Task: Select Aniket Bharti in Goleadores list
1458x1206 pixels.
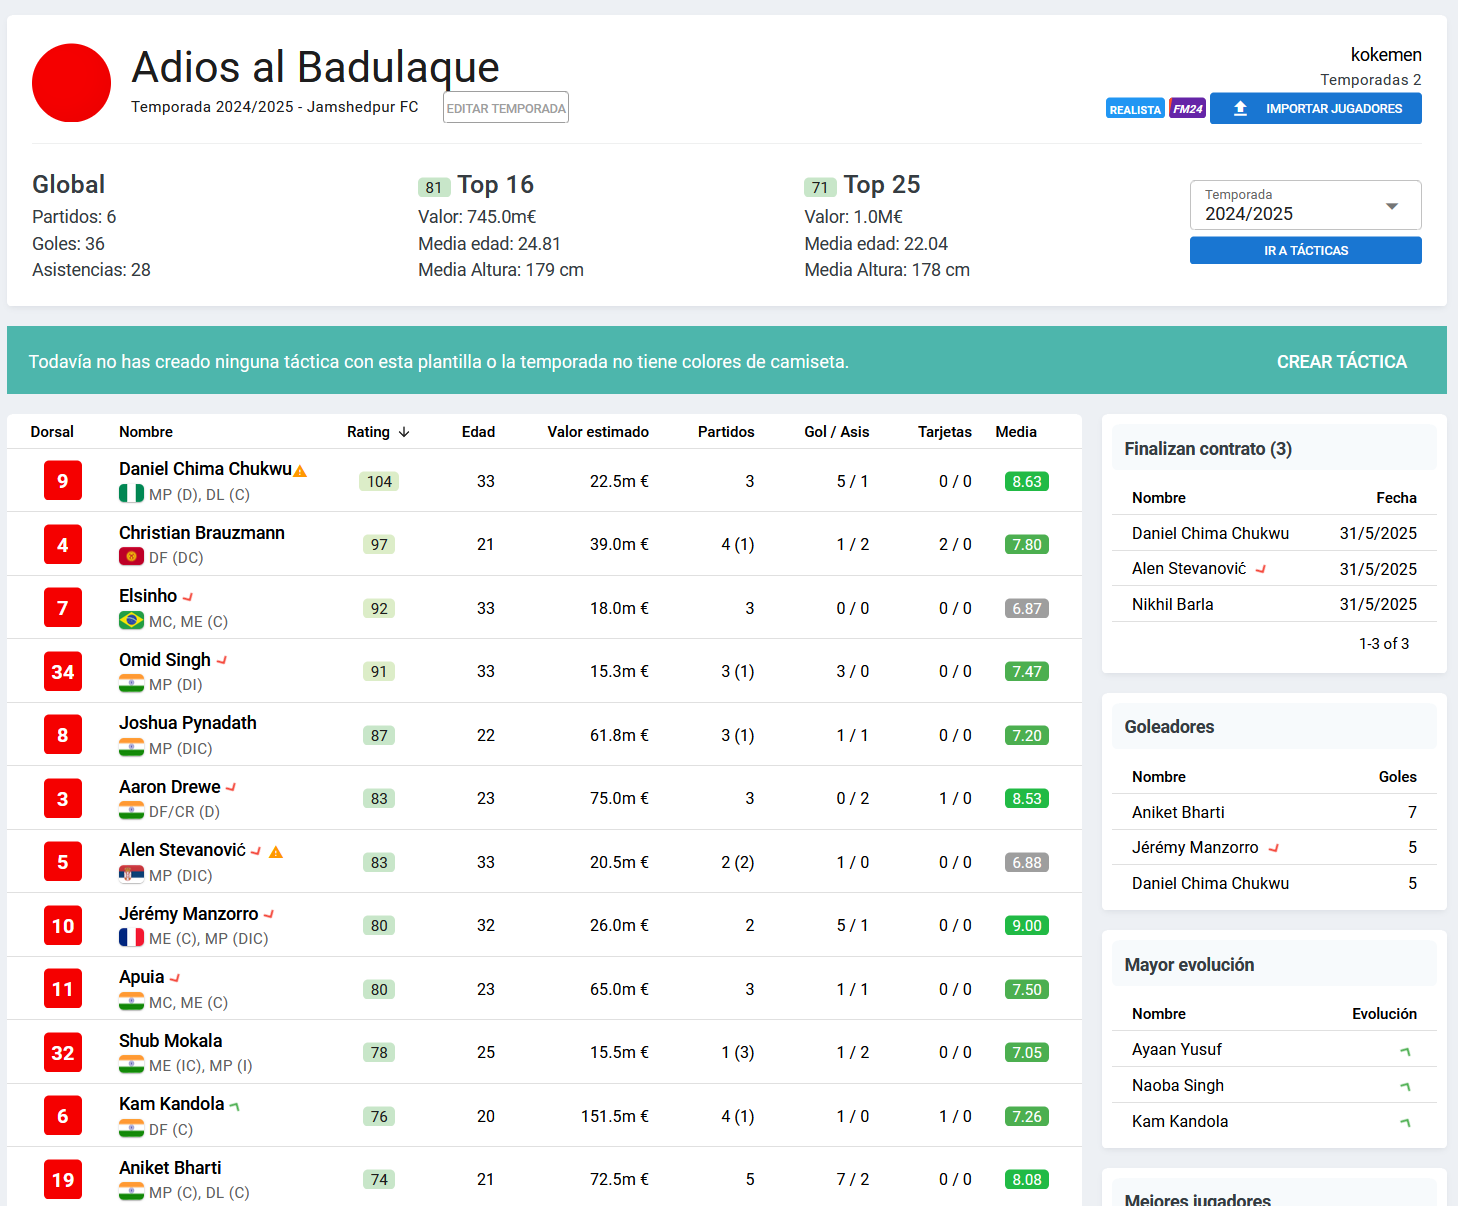Action: pos(1178,812)
